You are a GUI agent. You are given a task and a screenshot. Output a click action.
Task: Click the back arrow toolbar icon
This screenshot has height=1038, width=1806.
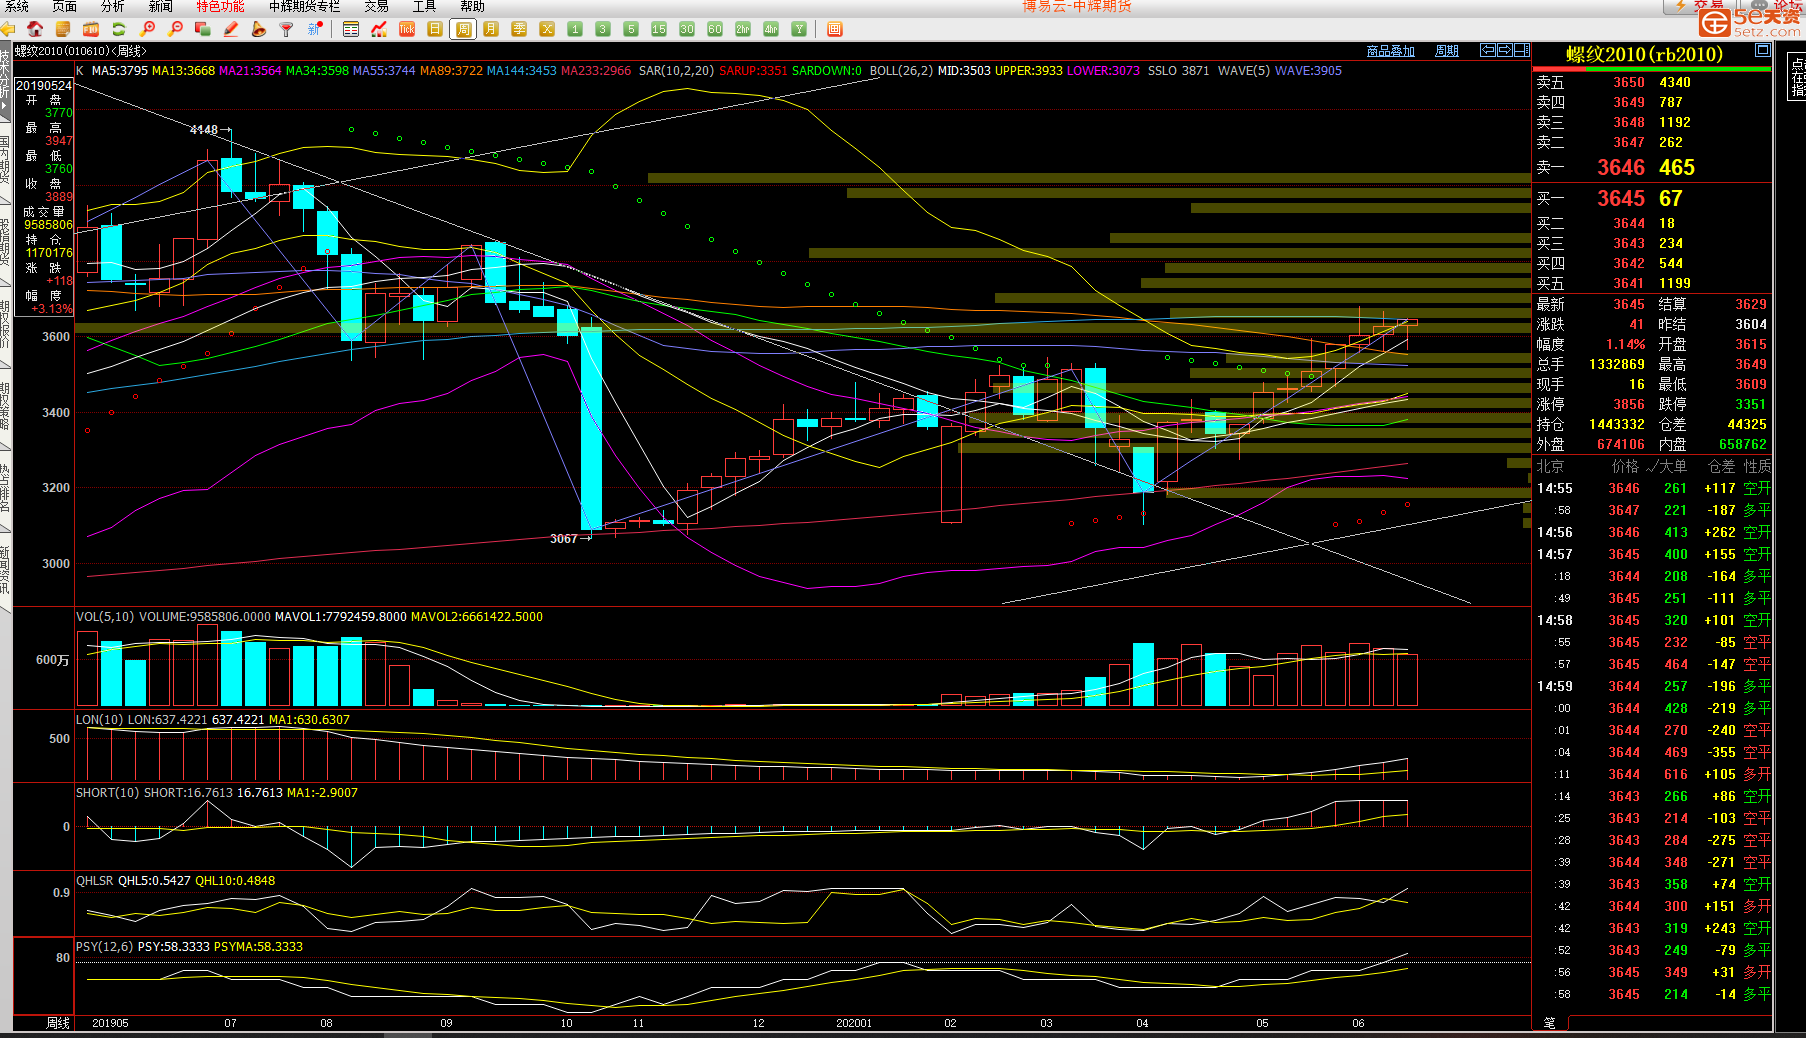[x=8, y=29]
